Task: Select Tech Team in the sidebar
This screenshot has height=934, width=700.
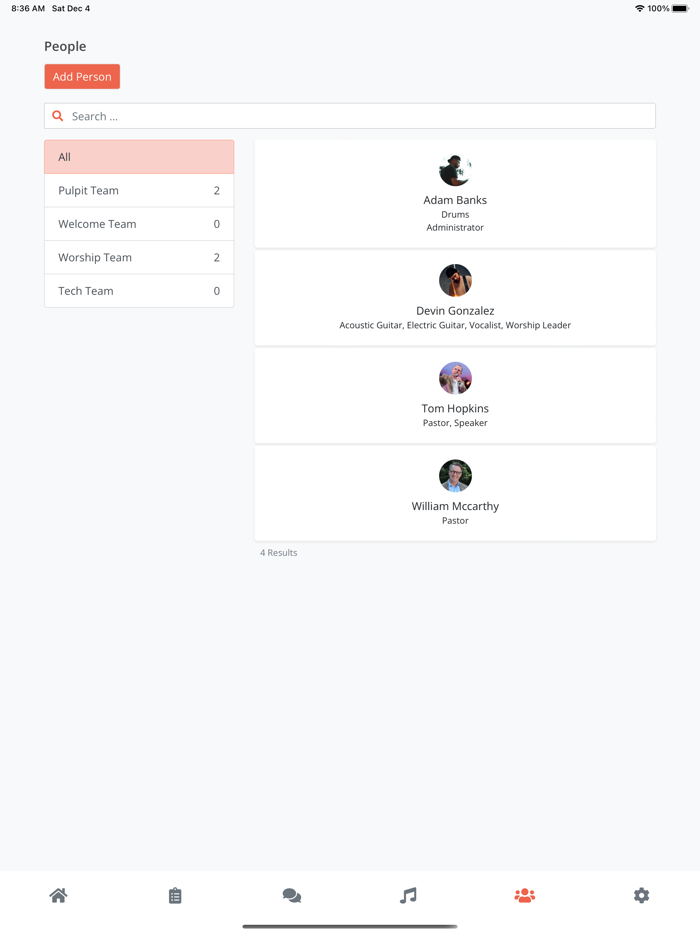Action: [138, 290]
